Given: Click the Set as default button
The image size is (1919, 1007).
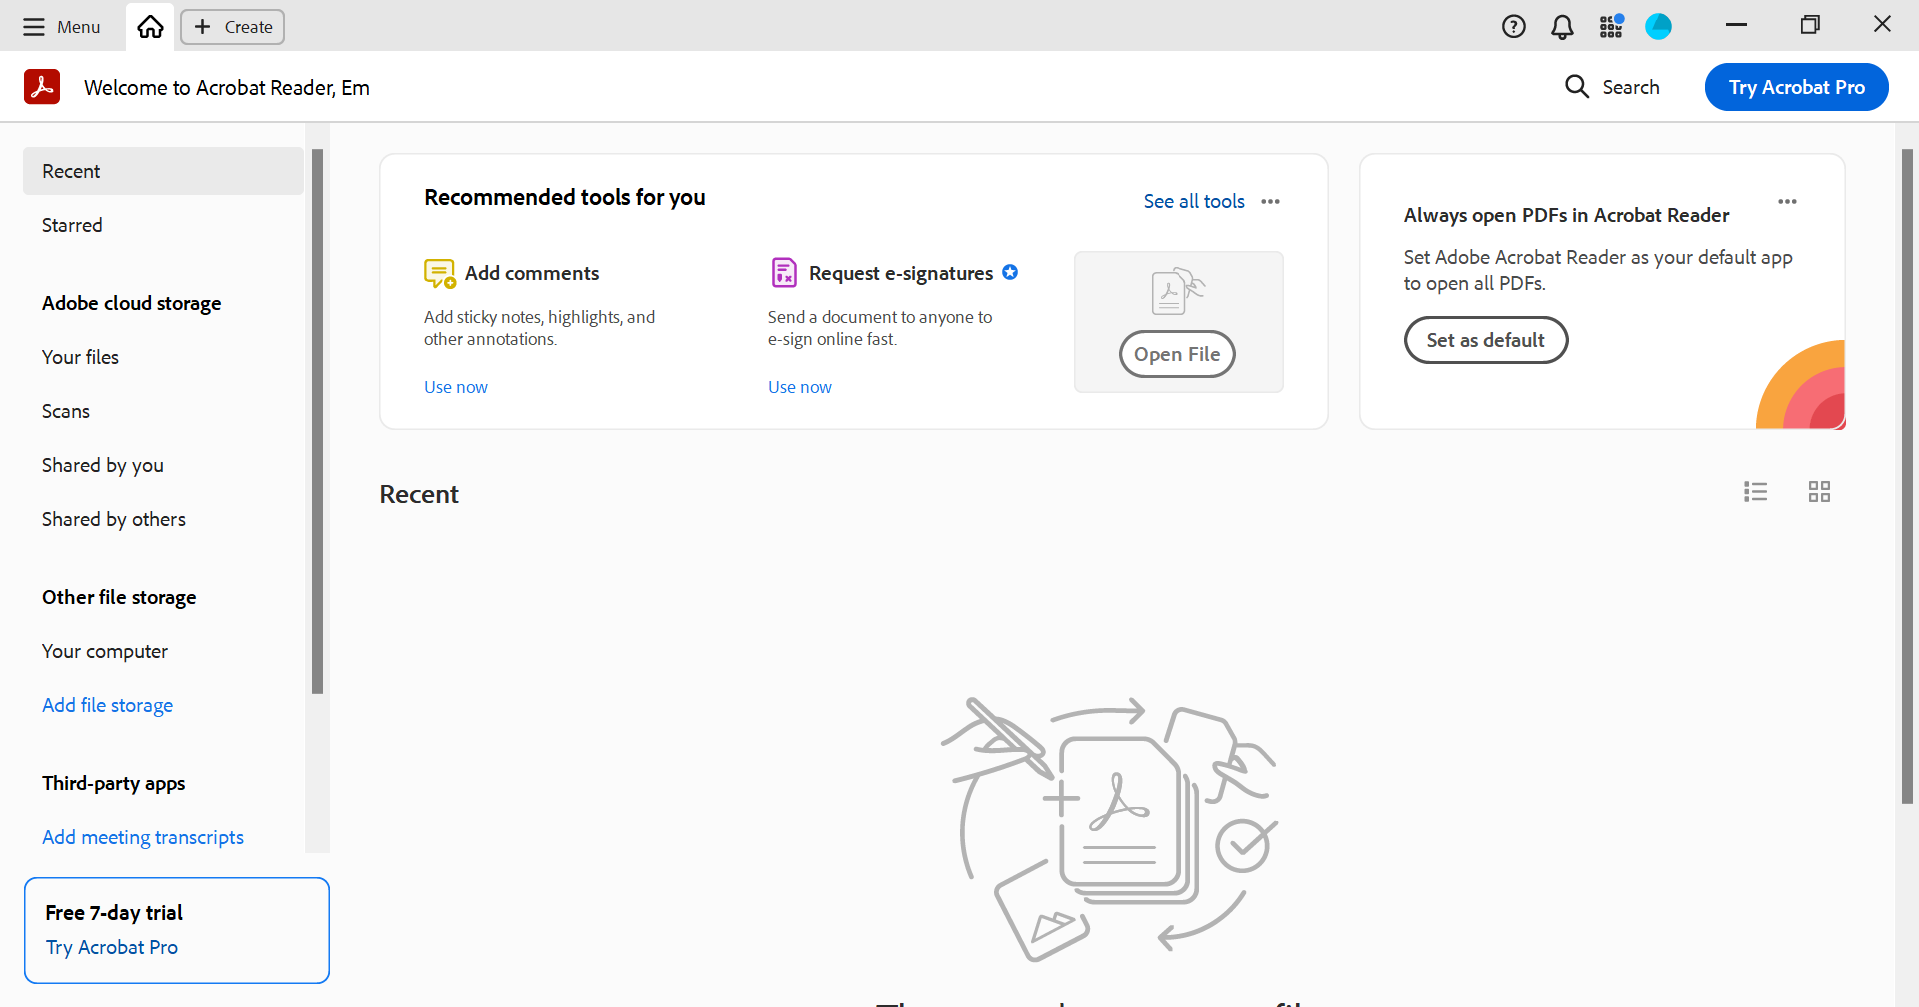Looking at the screenshot, I should 1485,340.
